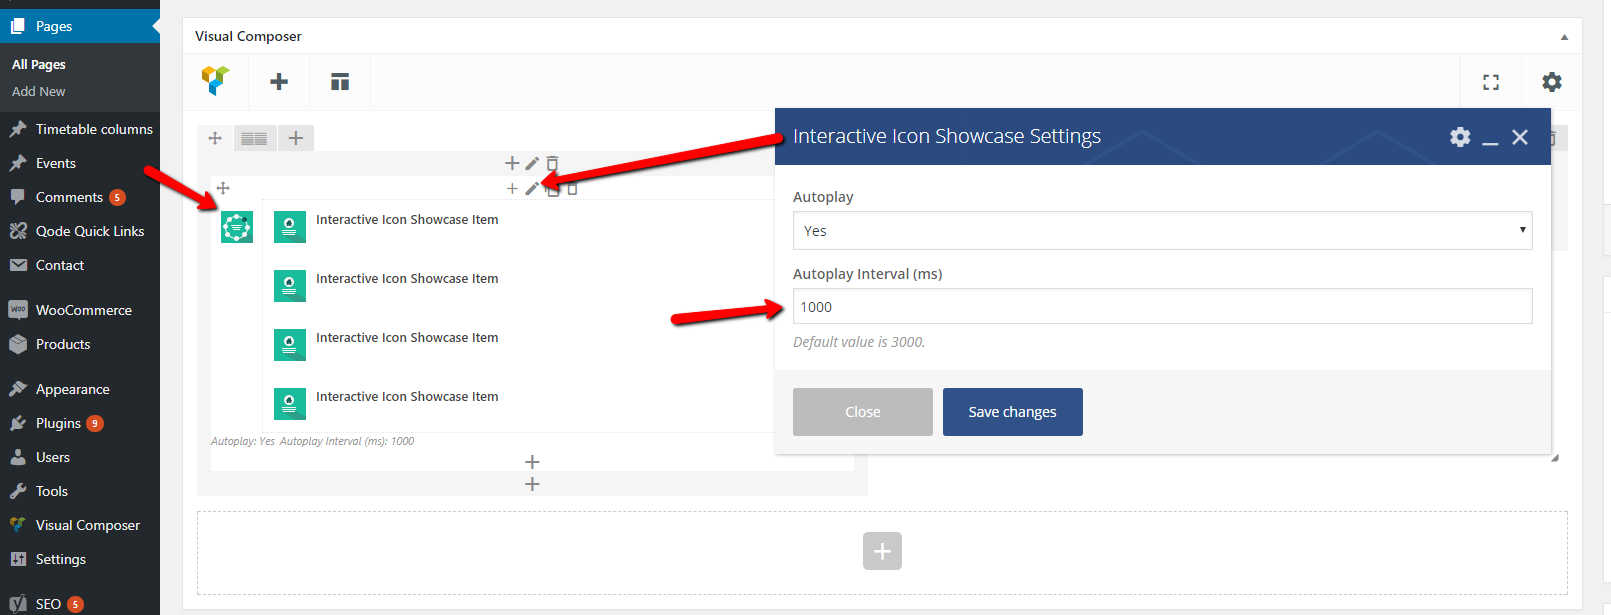The width and height of the screenshot is (1611, 615).
Task: Add a new element with the toolbar plus
Action: [279, 82]
